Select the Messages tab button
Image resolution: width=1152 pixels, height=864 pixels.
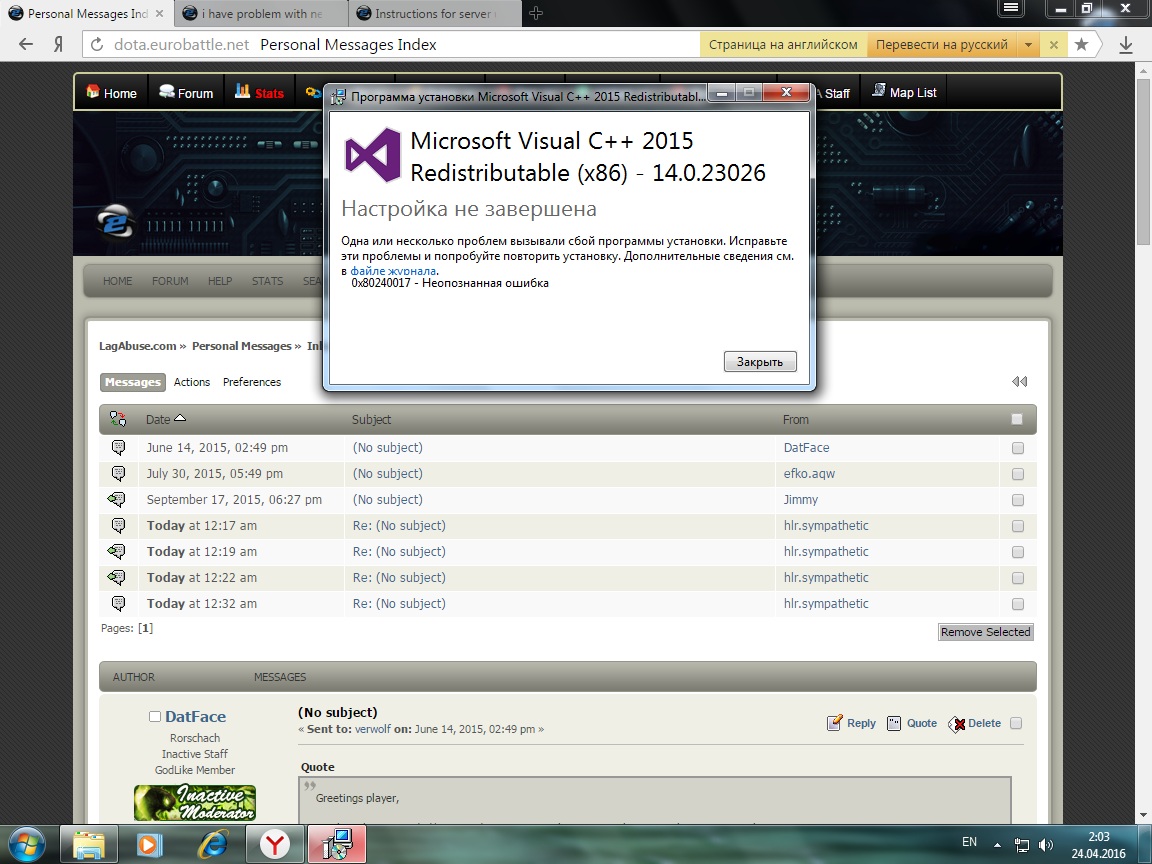point(132,382)
